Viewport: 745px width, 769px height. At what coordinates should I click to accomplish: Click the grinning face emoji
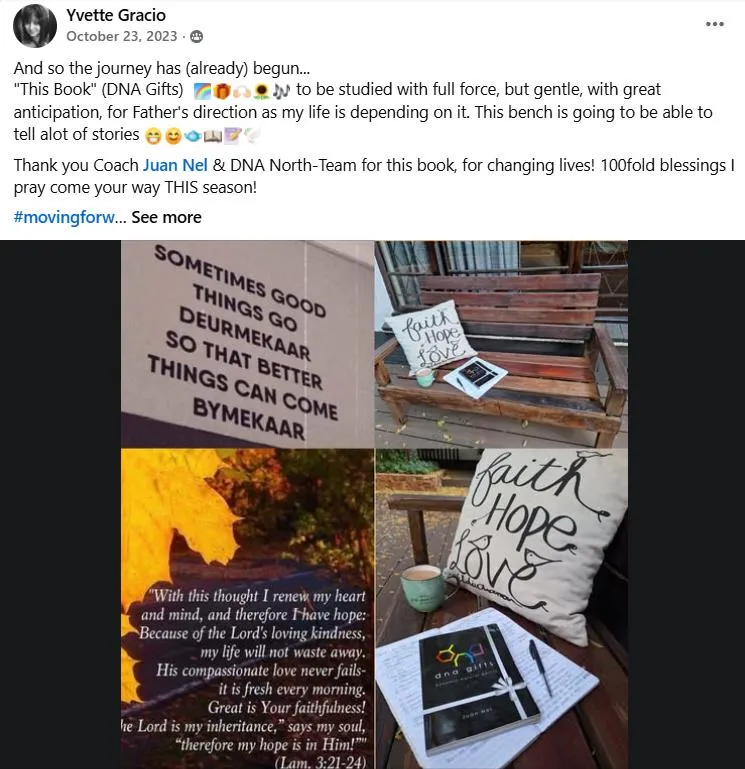pos(154,136)
